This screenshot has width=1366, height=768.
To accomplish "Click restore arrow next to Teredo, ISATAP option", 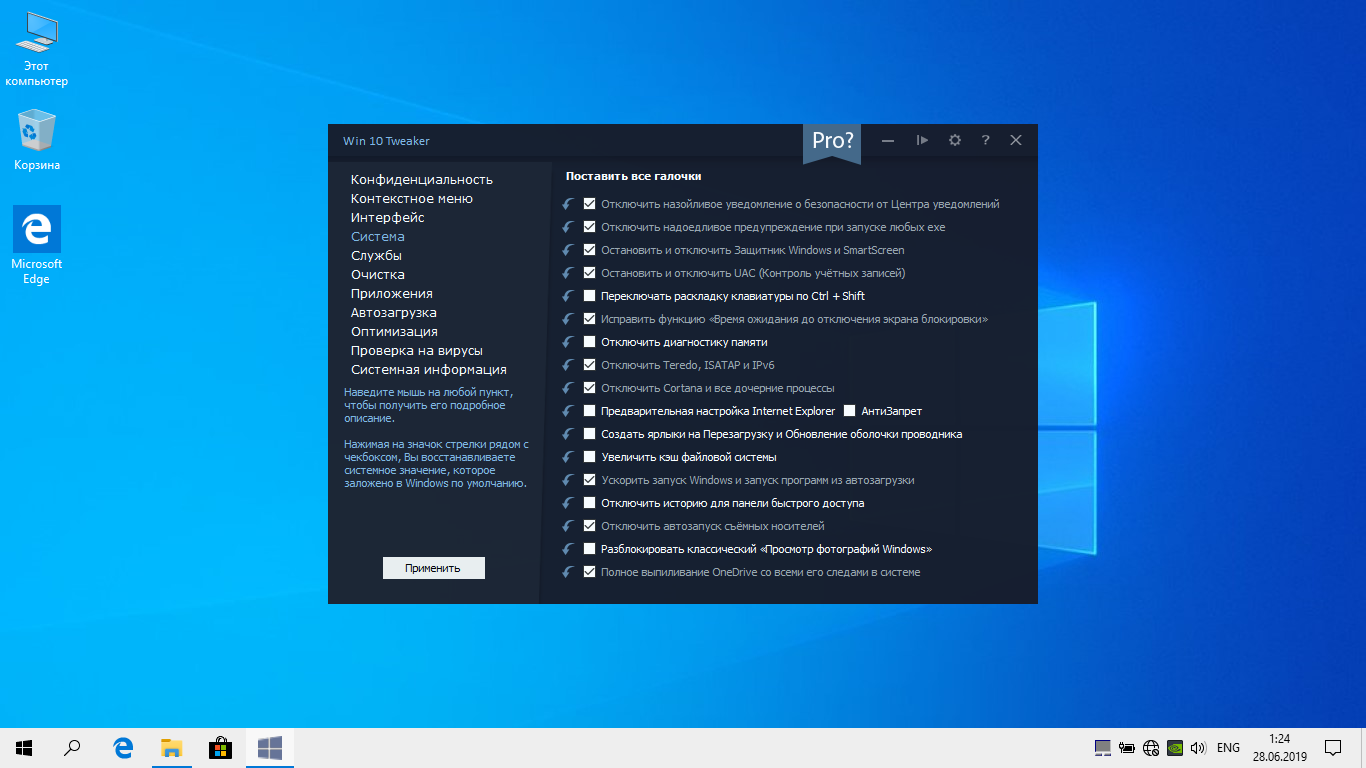I will [568, 365].
